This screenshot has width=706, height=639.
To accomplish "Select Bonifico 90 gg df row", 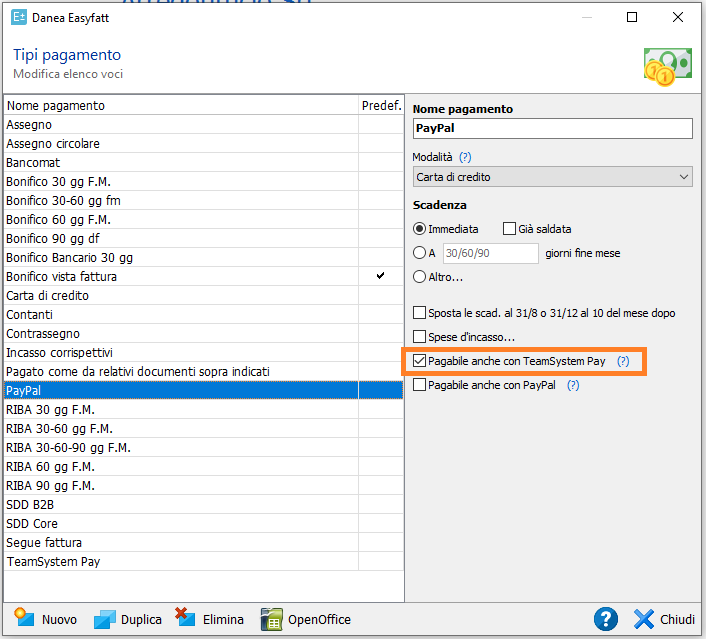I will click(x=204, y=238).
